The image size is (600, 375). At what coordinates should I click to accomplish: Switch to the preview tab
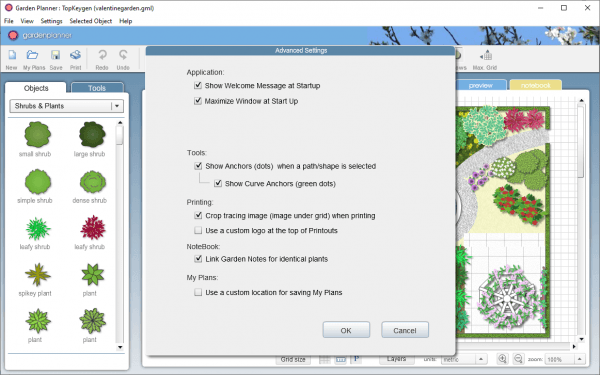coord(481,85)
